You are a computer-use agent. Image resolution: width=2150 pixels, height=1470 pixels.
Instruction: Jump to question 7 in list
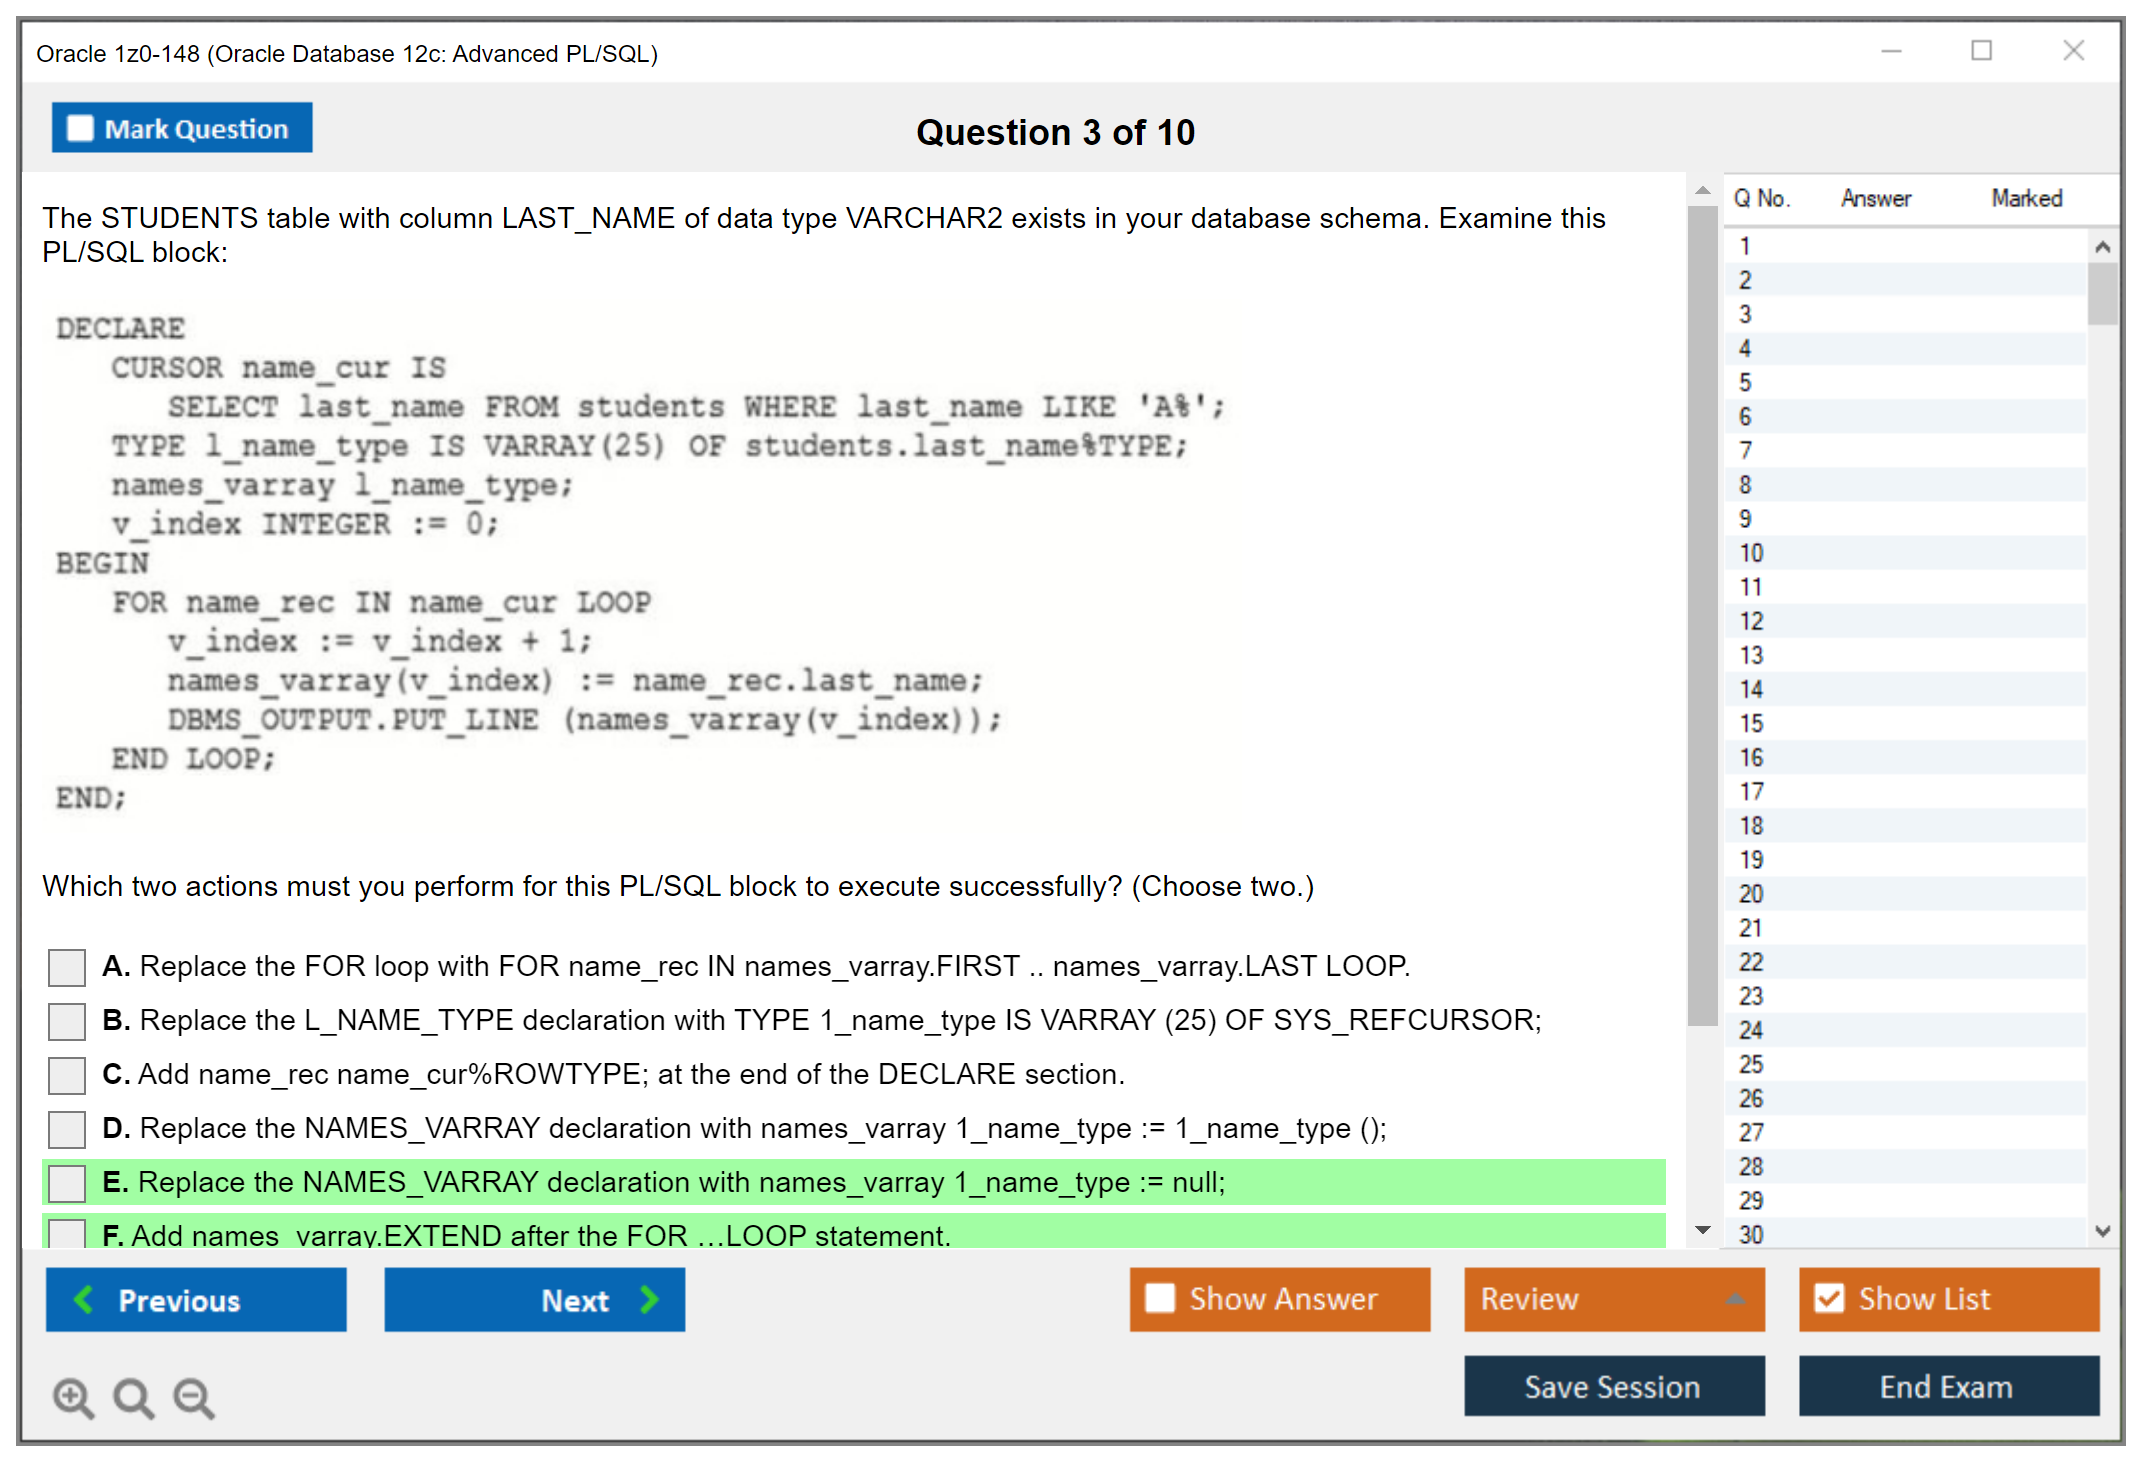(x=1746, y=451)
